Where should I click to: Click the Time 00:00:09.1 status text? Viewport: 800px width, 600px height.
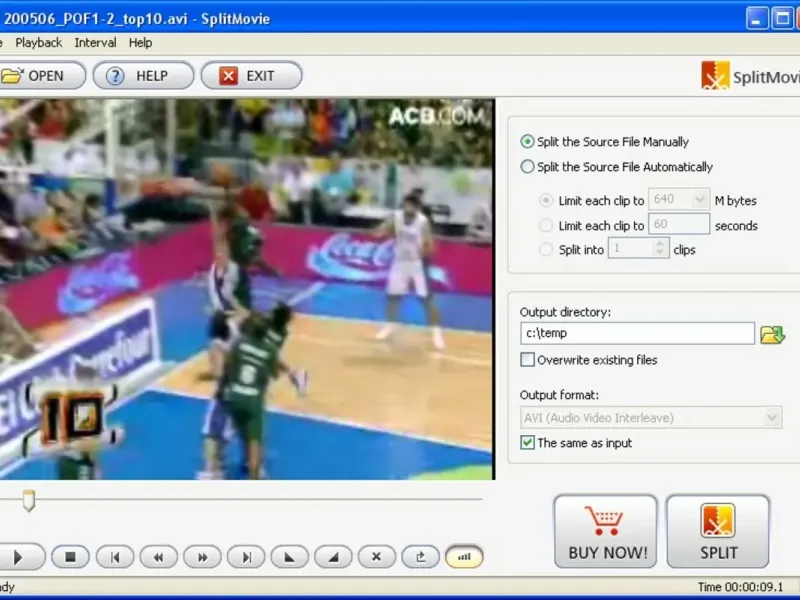tap(740, 587)
